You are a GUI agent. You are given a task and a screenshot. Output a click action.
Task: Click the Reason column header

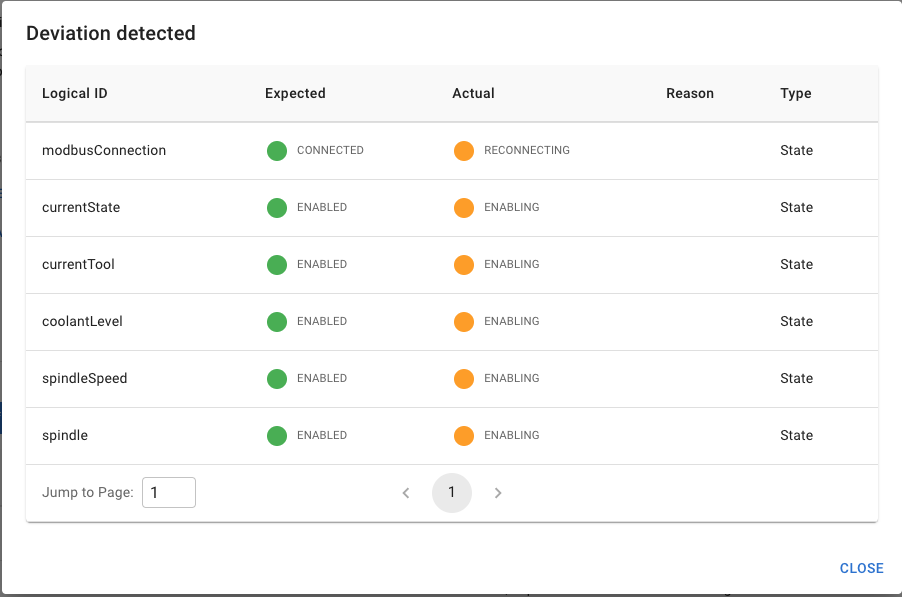pos(690,94)
